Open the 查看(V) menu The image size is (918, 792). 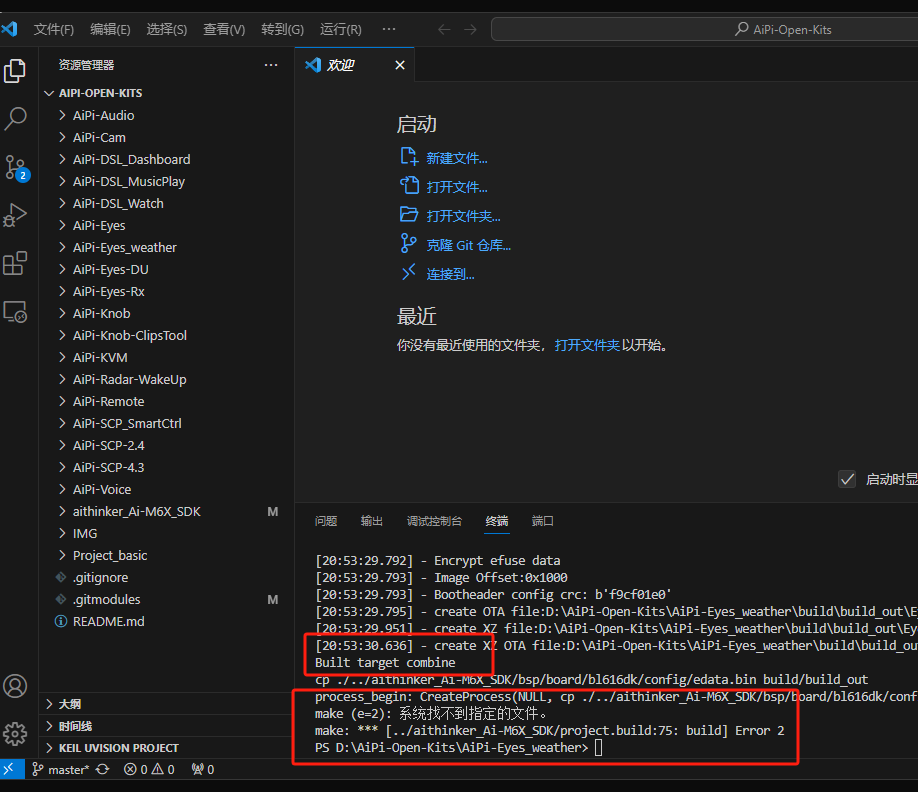(x=224, y=29)
